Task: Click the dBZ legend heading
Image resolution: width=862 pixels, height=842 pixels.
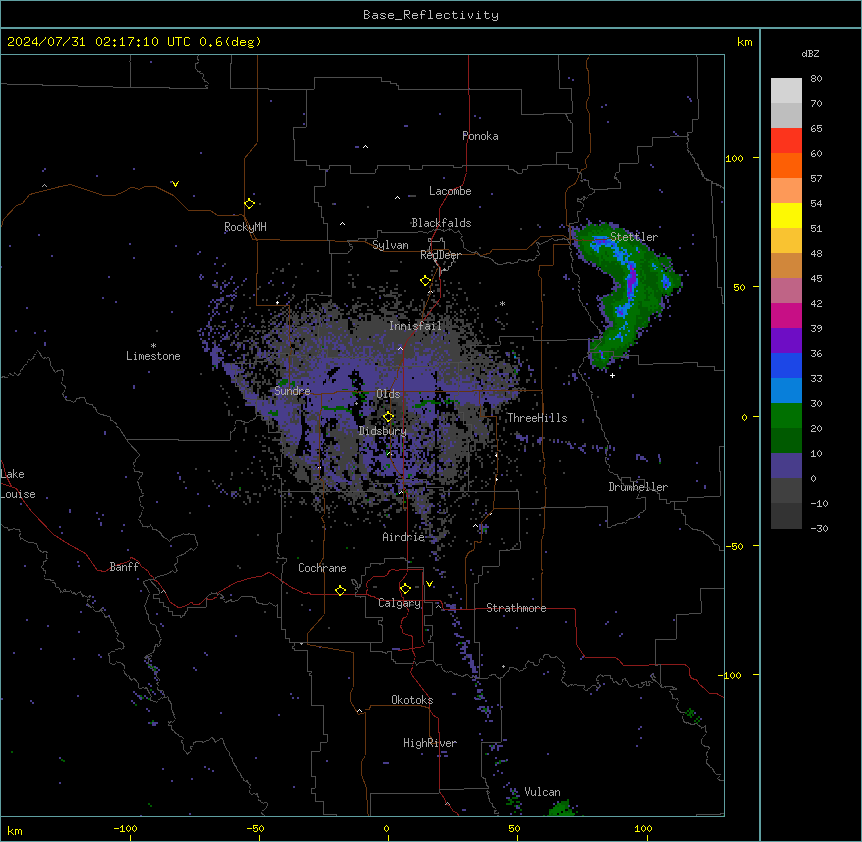Action: coord(810,54)
